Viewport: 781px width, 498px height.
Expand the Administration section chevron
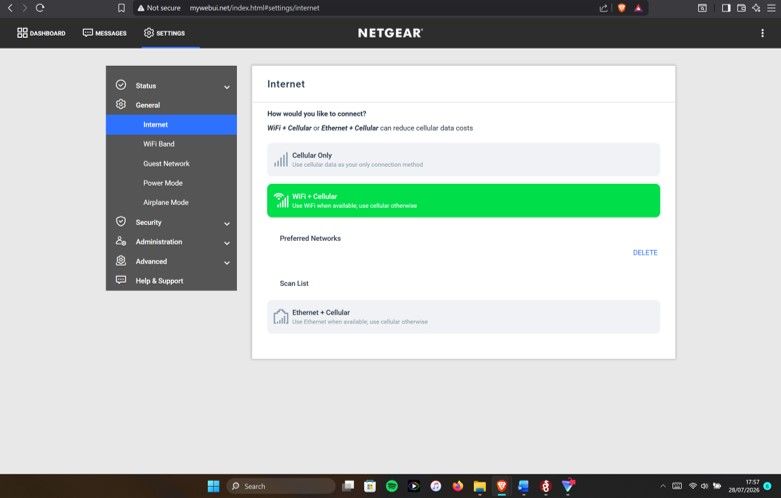pyautogui.click(x=227, y=244)
